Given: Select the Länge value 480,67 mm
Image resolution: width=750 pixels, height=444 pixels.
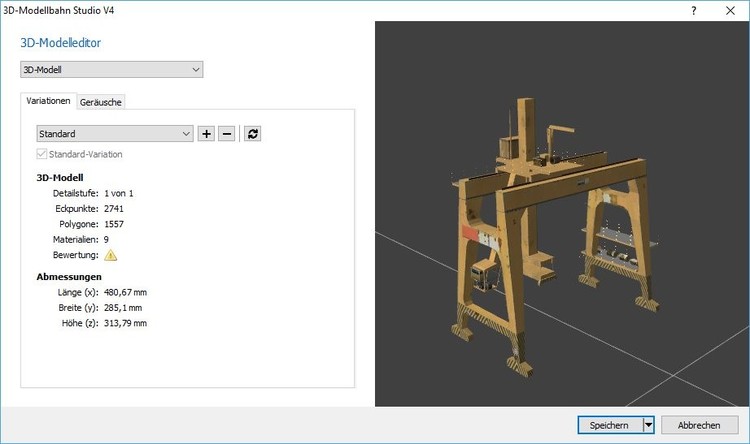Looking at the screenshot, I should click(125, 292).
